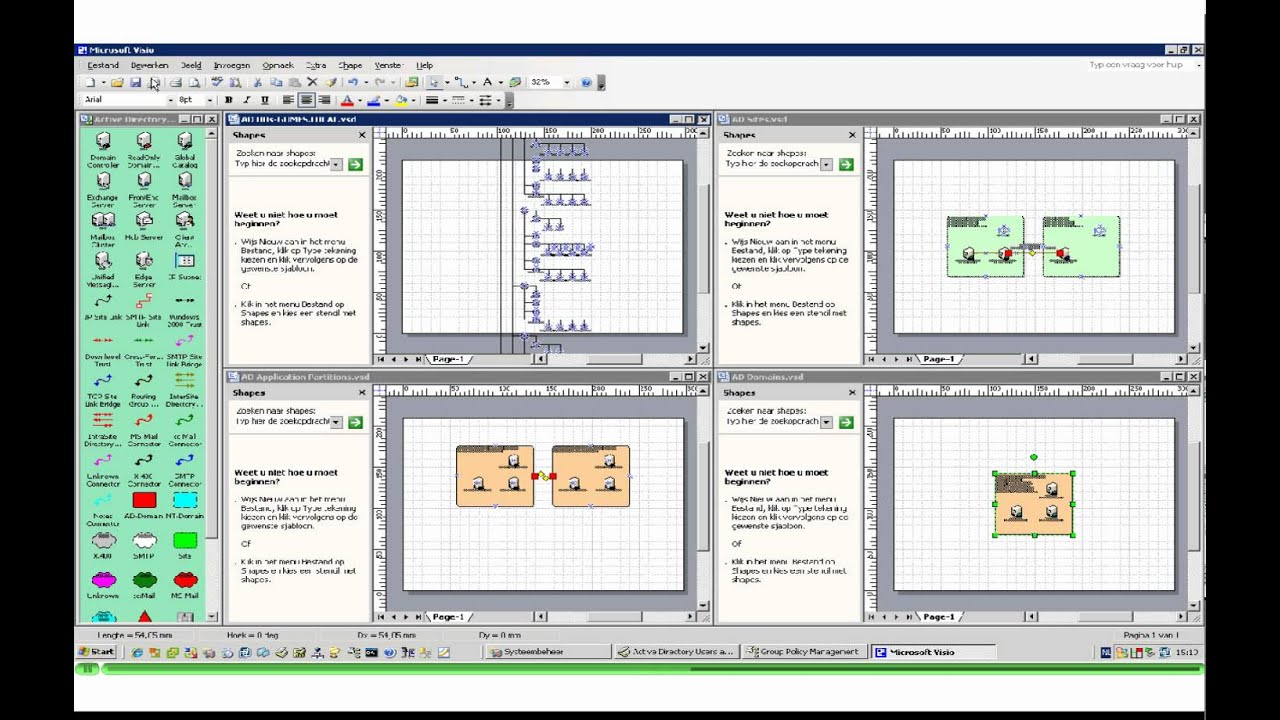Click the Help question mark icon

pos(586,82)
